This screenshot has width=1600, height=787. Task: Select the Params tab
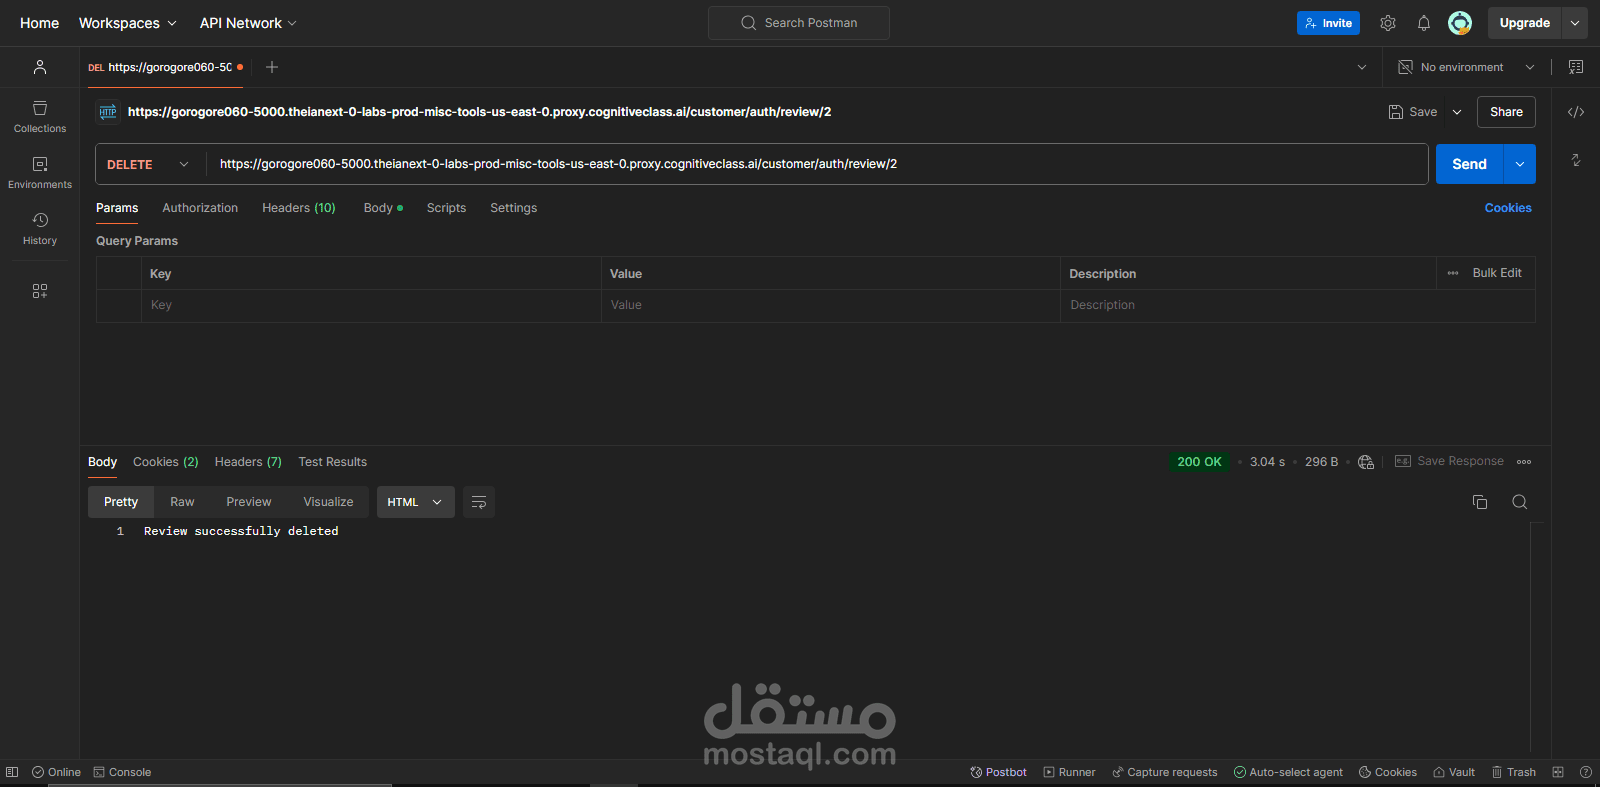(117, 208)
